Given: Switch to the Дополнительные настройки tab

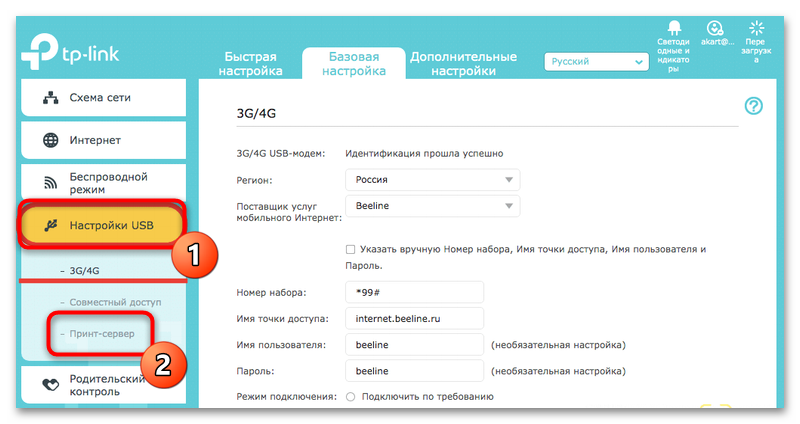Looking at the screenshot, I should [463, 64].
